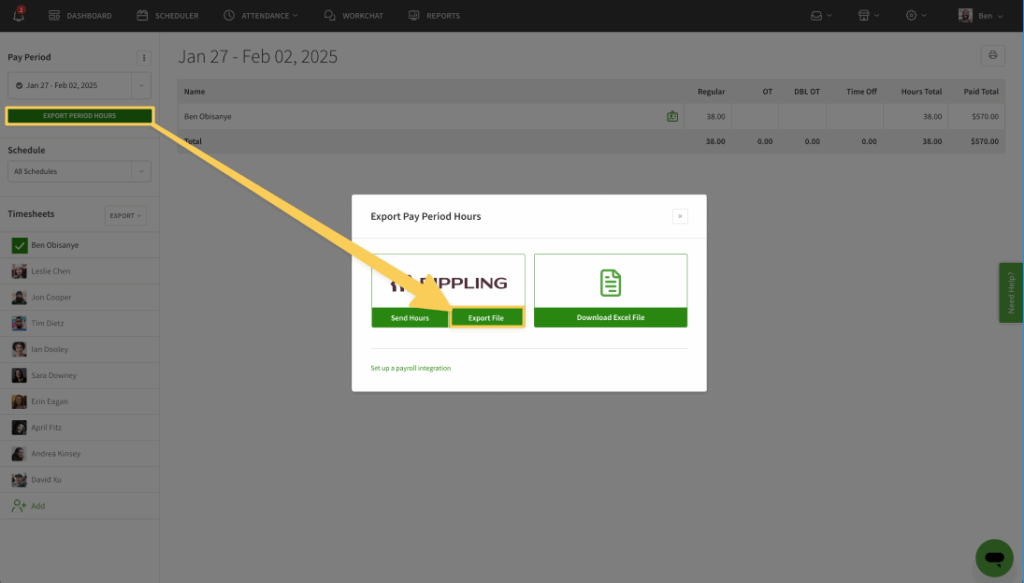Open the settings gear dropdown
This screenshot has width=1024, height=583.
[x=915, y=15]
